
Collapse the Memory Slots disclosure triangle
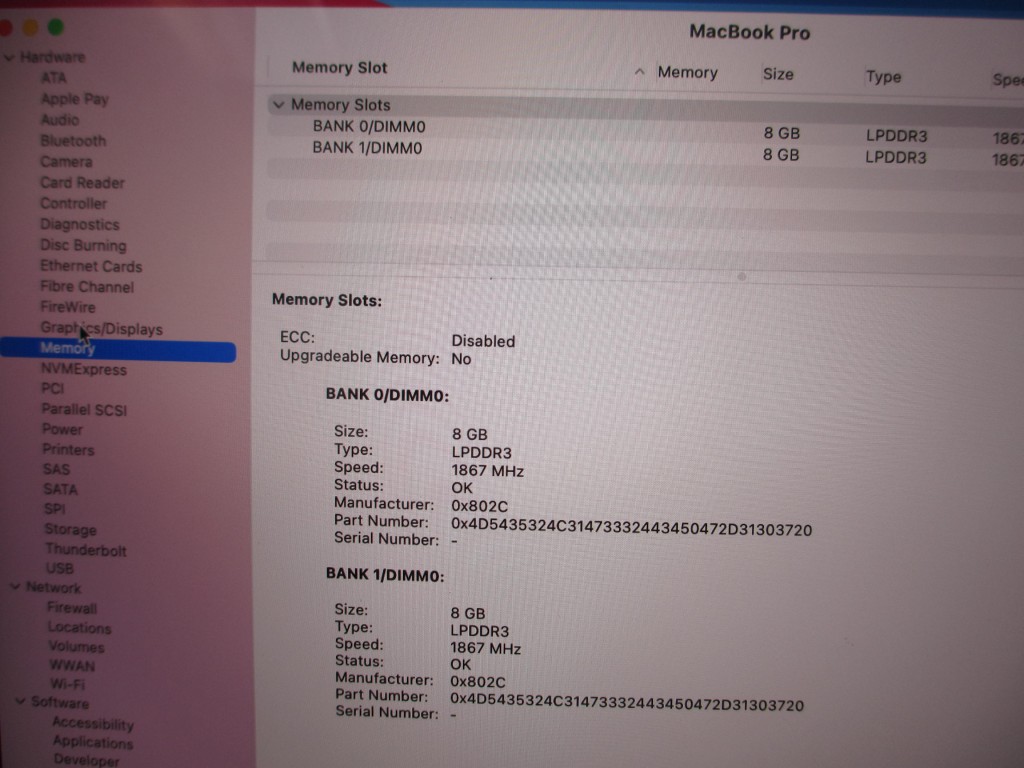pos(279,104)
